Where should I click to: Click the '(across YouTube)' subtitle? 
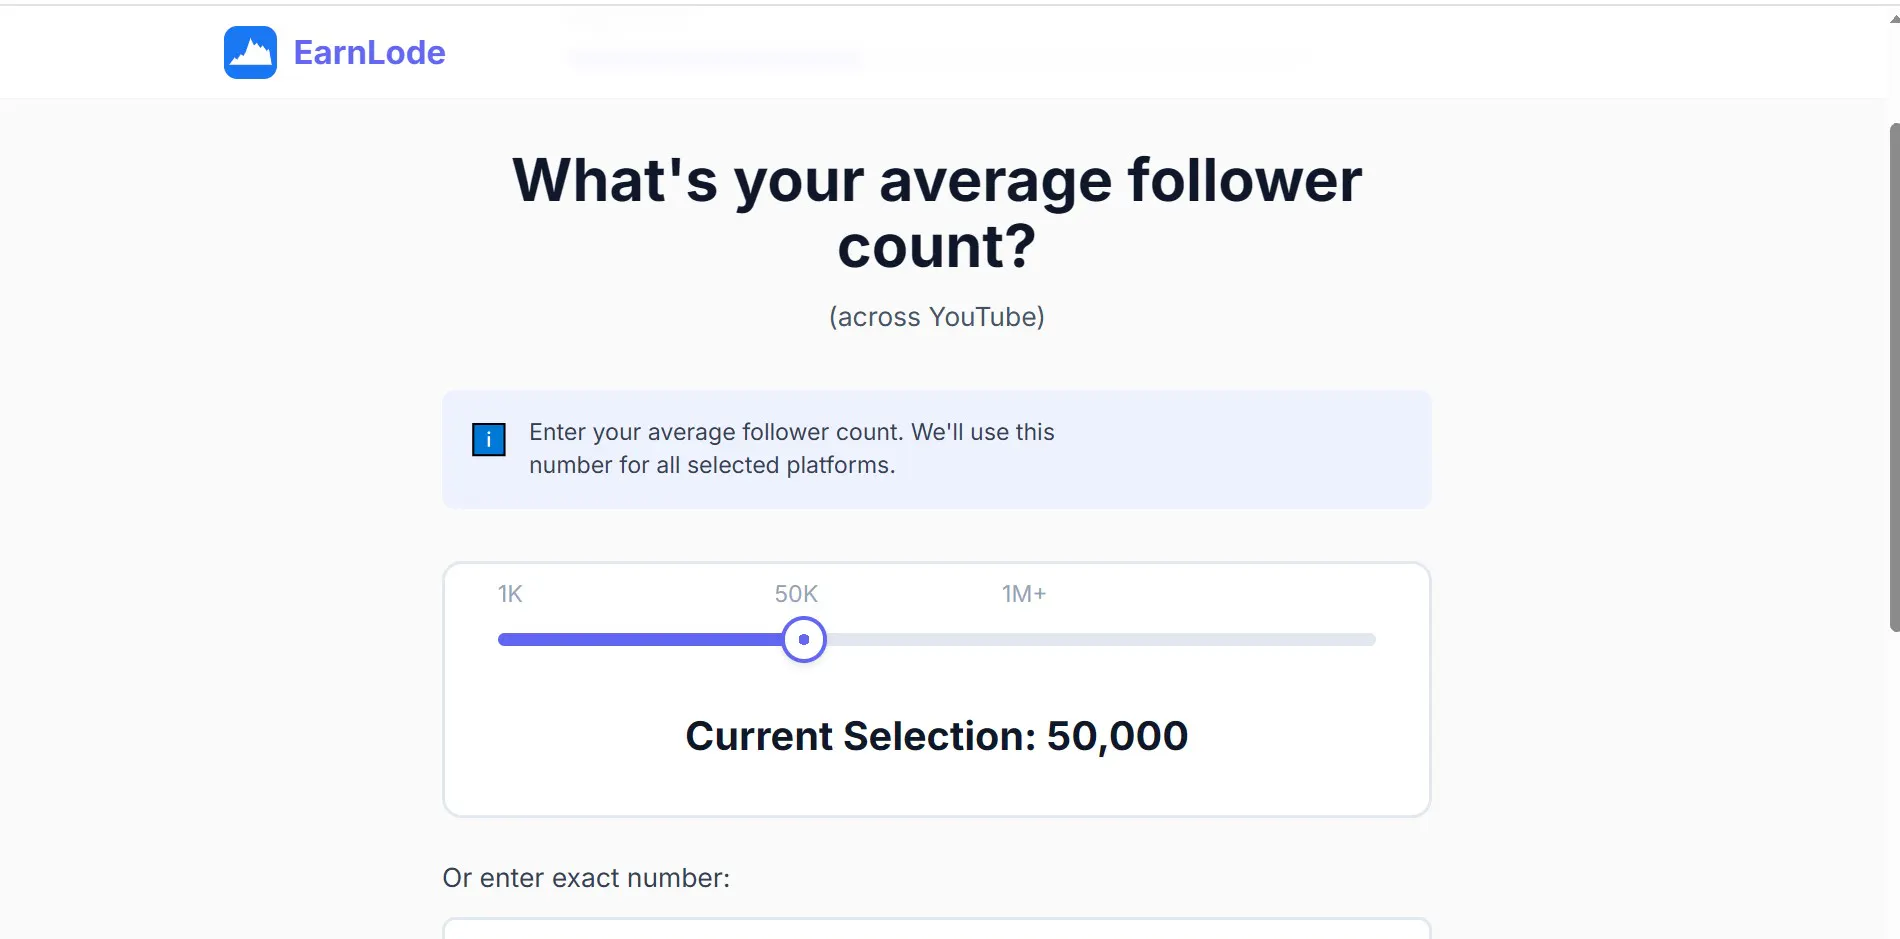pos(937,317)
